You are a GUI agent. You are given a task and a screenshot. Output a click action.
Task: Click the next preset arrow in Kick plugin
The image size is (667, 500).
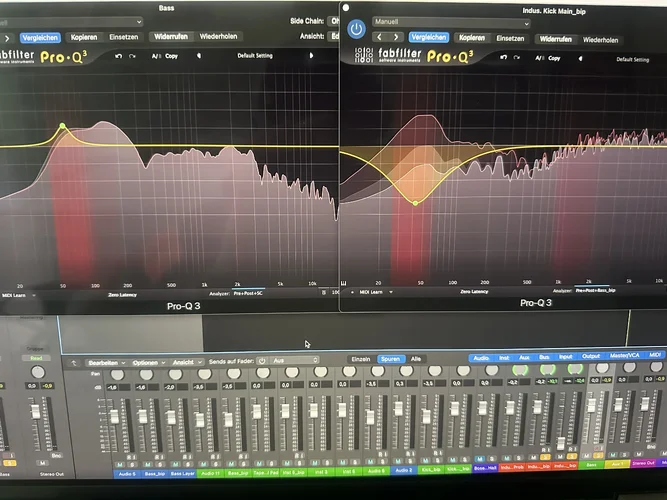(394, 38)
